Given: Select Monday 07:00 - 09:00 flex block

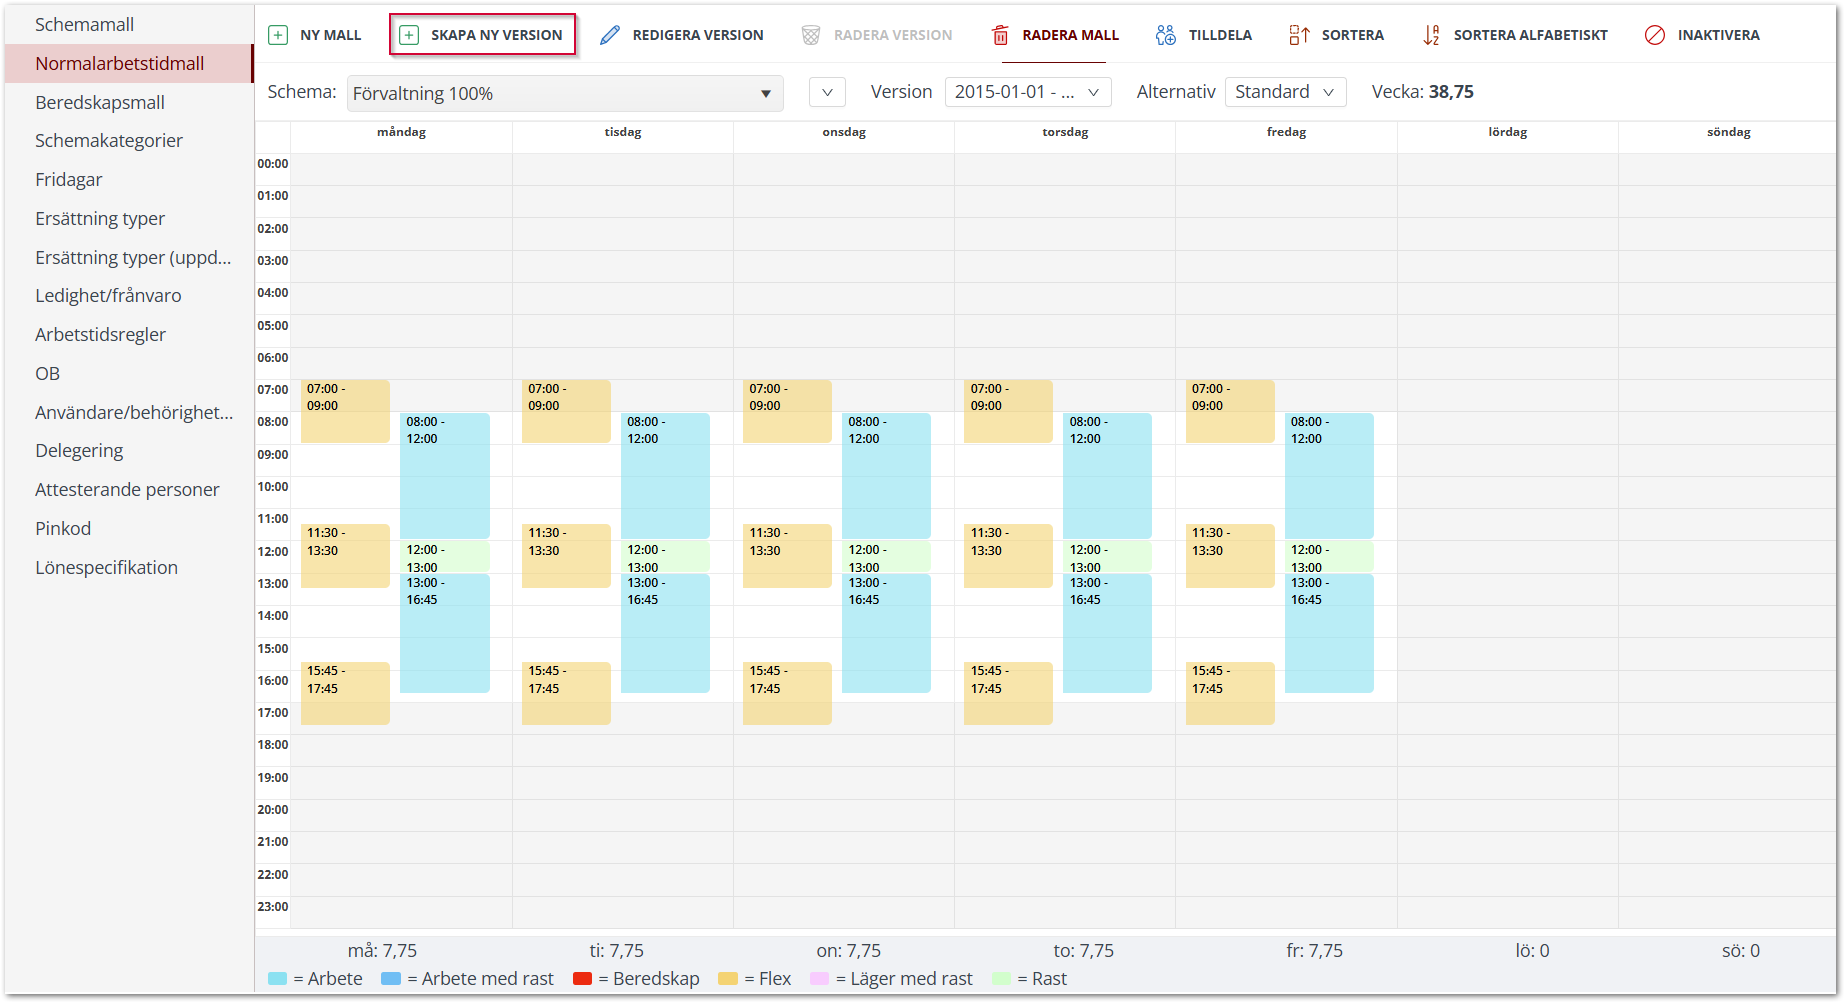Looking at the screenshot, I should 345,411.
